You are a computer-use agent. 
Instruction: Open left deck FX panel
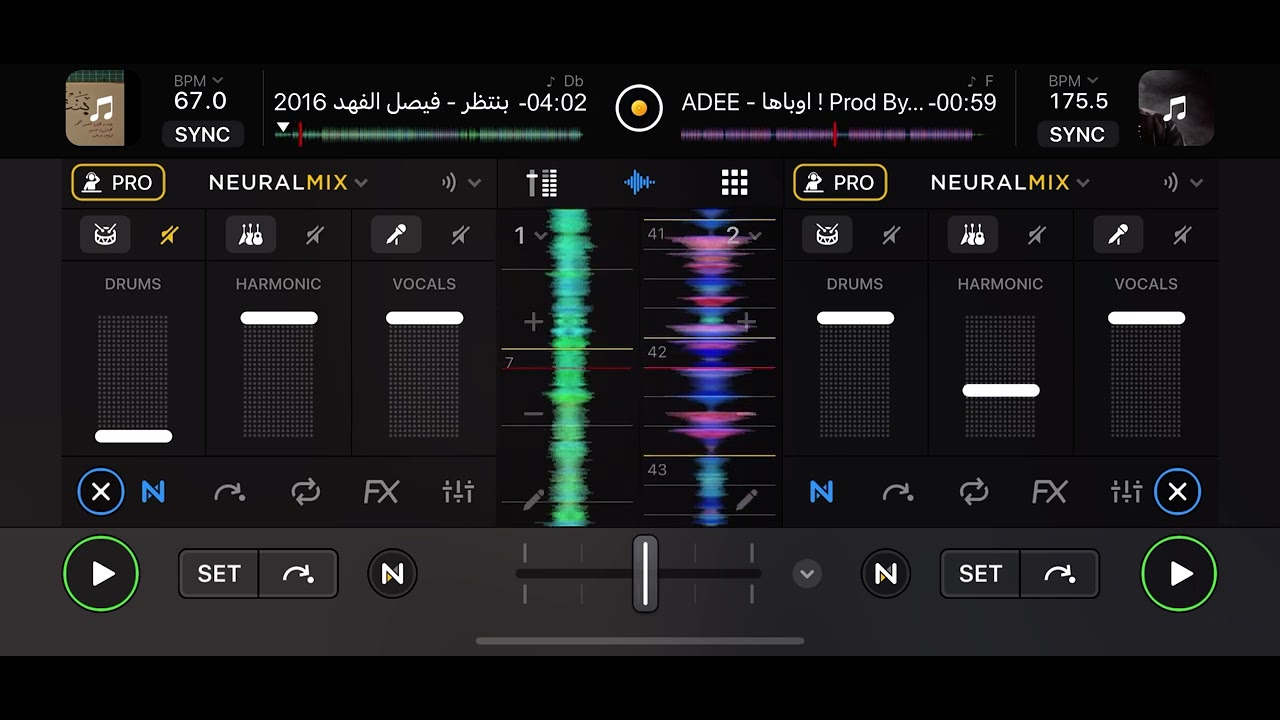pos(381,491)
